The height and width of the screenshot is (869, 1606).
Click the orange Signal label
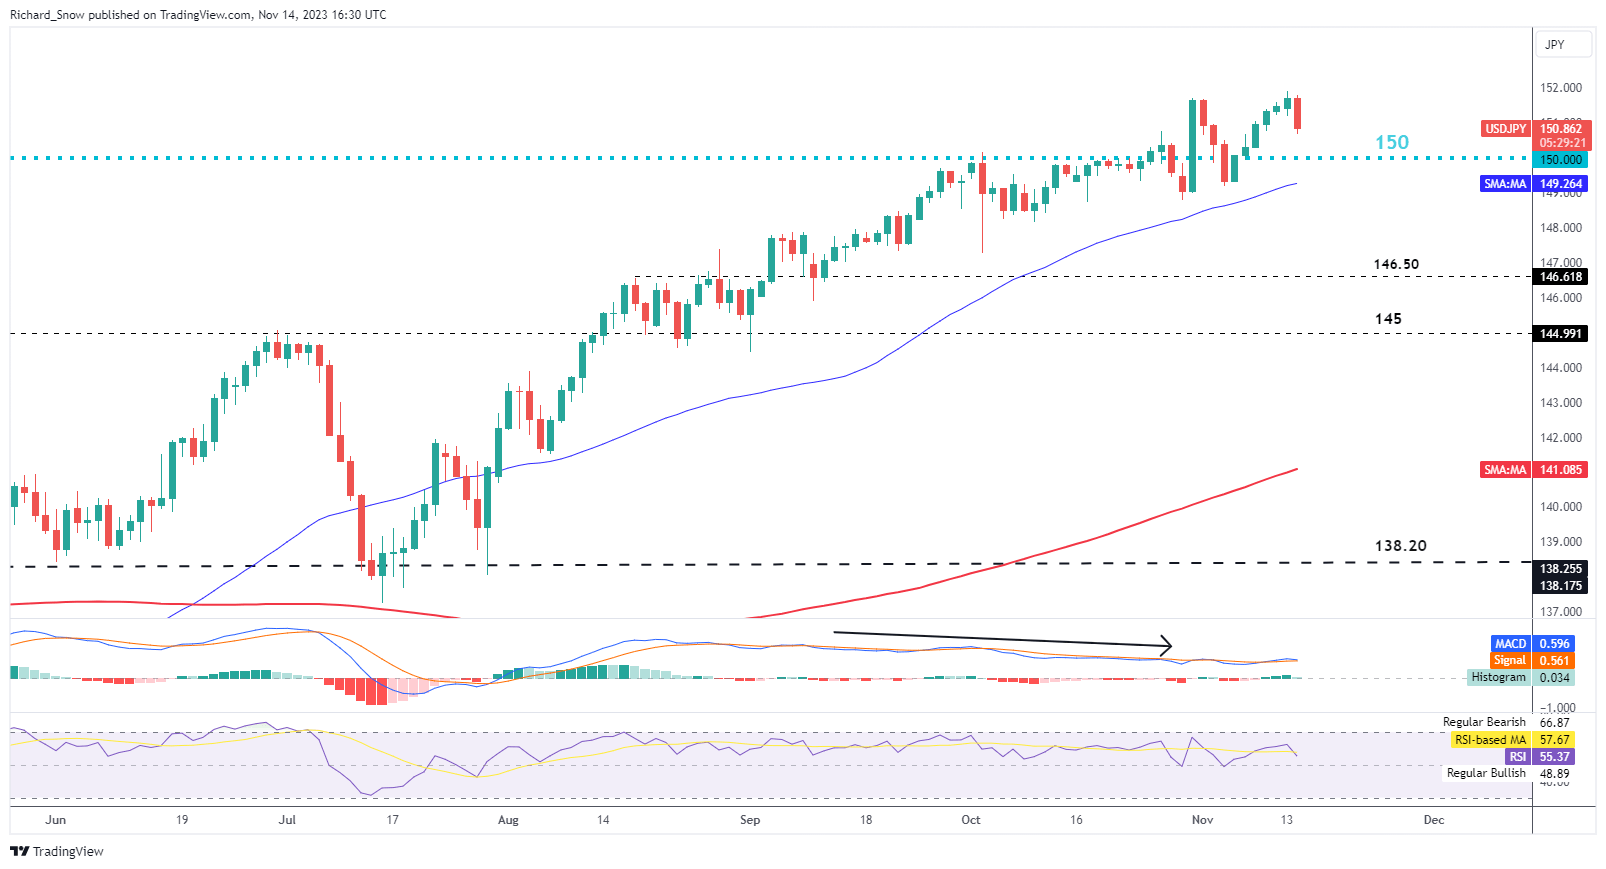(1510, 661)
